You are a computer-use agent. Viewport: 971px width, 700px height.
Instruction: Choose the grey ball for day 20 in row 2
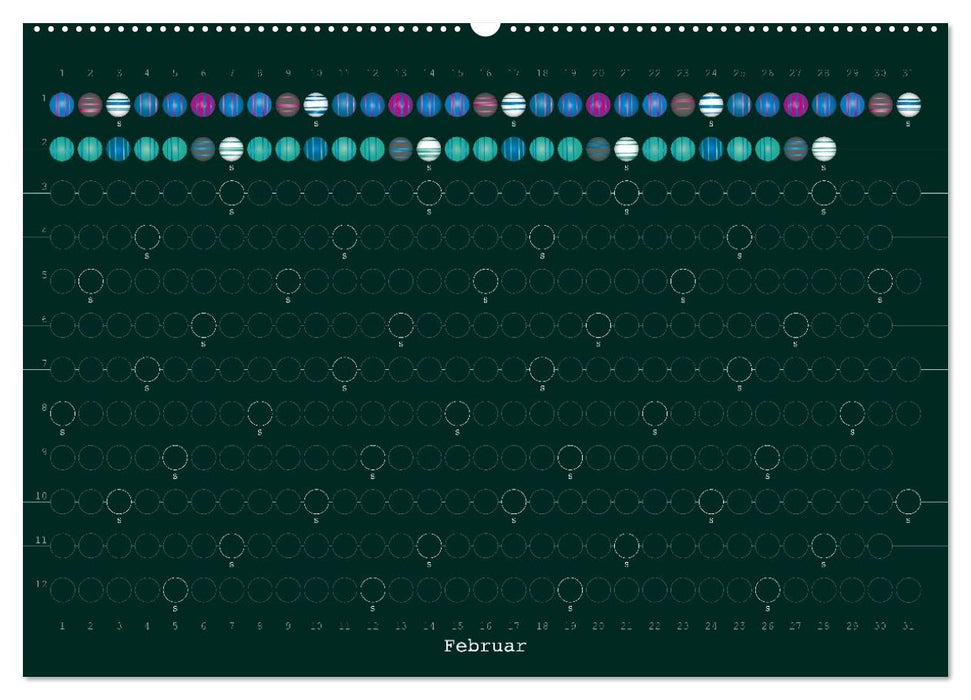pyautogui.click(x=598, y=149)
